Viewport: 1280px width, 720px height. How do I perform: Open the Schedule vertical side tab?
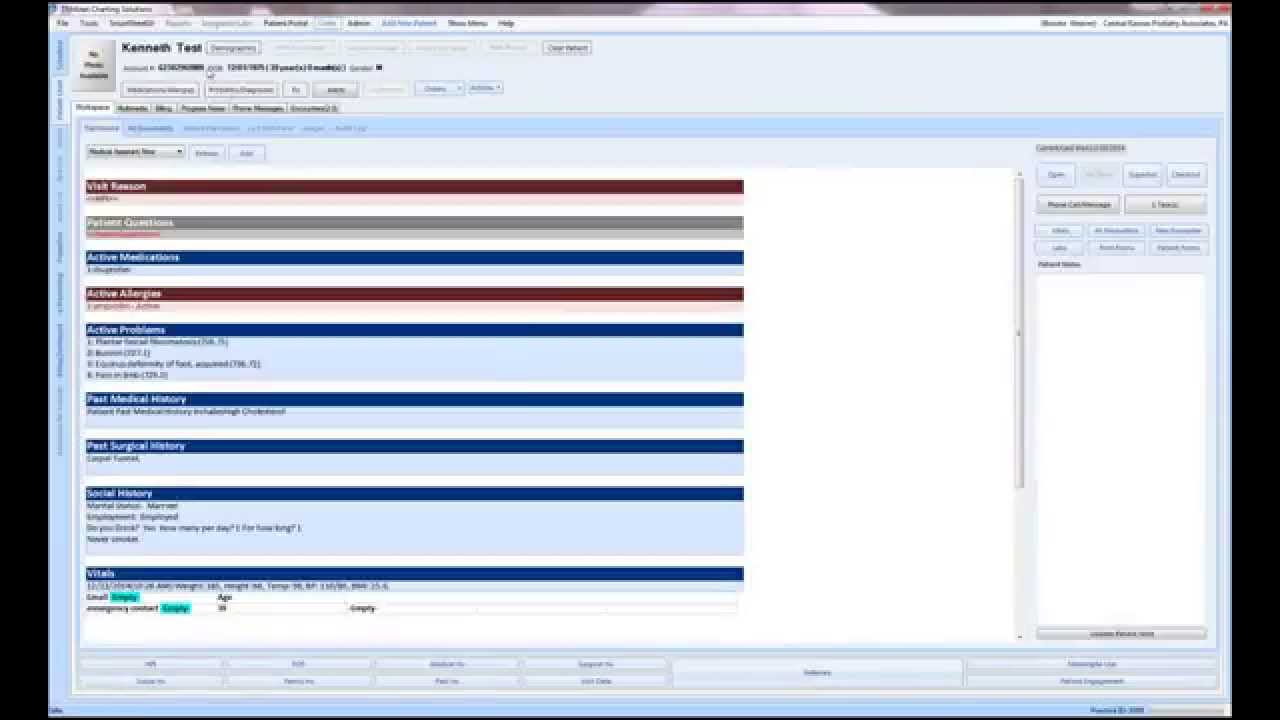(60, 57)
